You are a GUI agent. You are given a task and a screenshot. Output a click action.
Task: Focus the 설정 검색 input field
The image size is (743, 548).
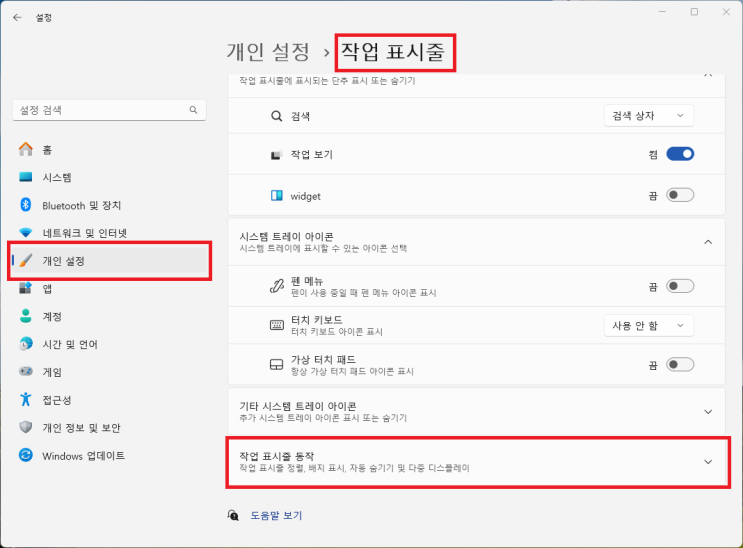tap(109, 110)
